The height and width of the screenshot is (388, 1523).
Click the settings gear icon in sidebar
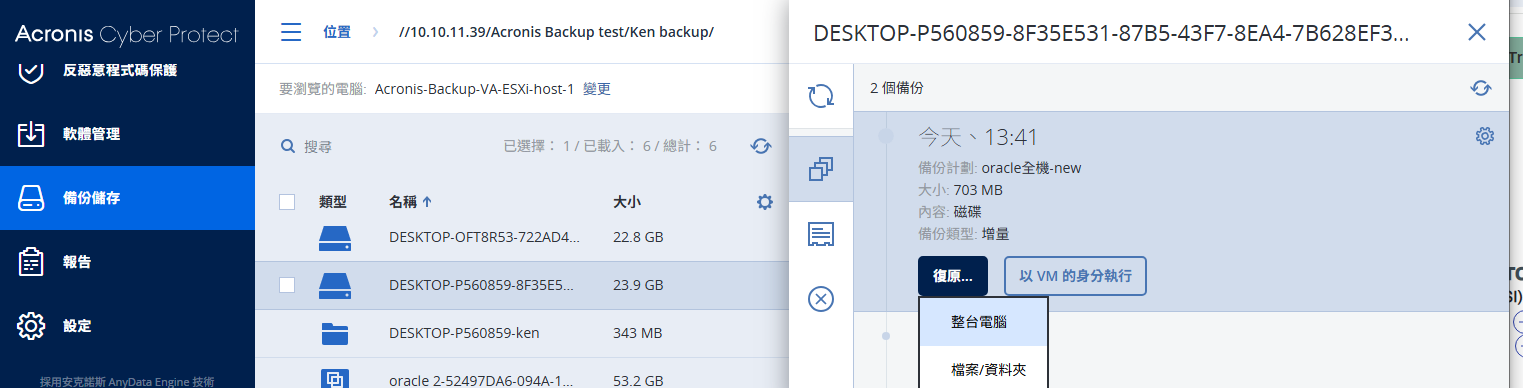(32, 326)
